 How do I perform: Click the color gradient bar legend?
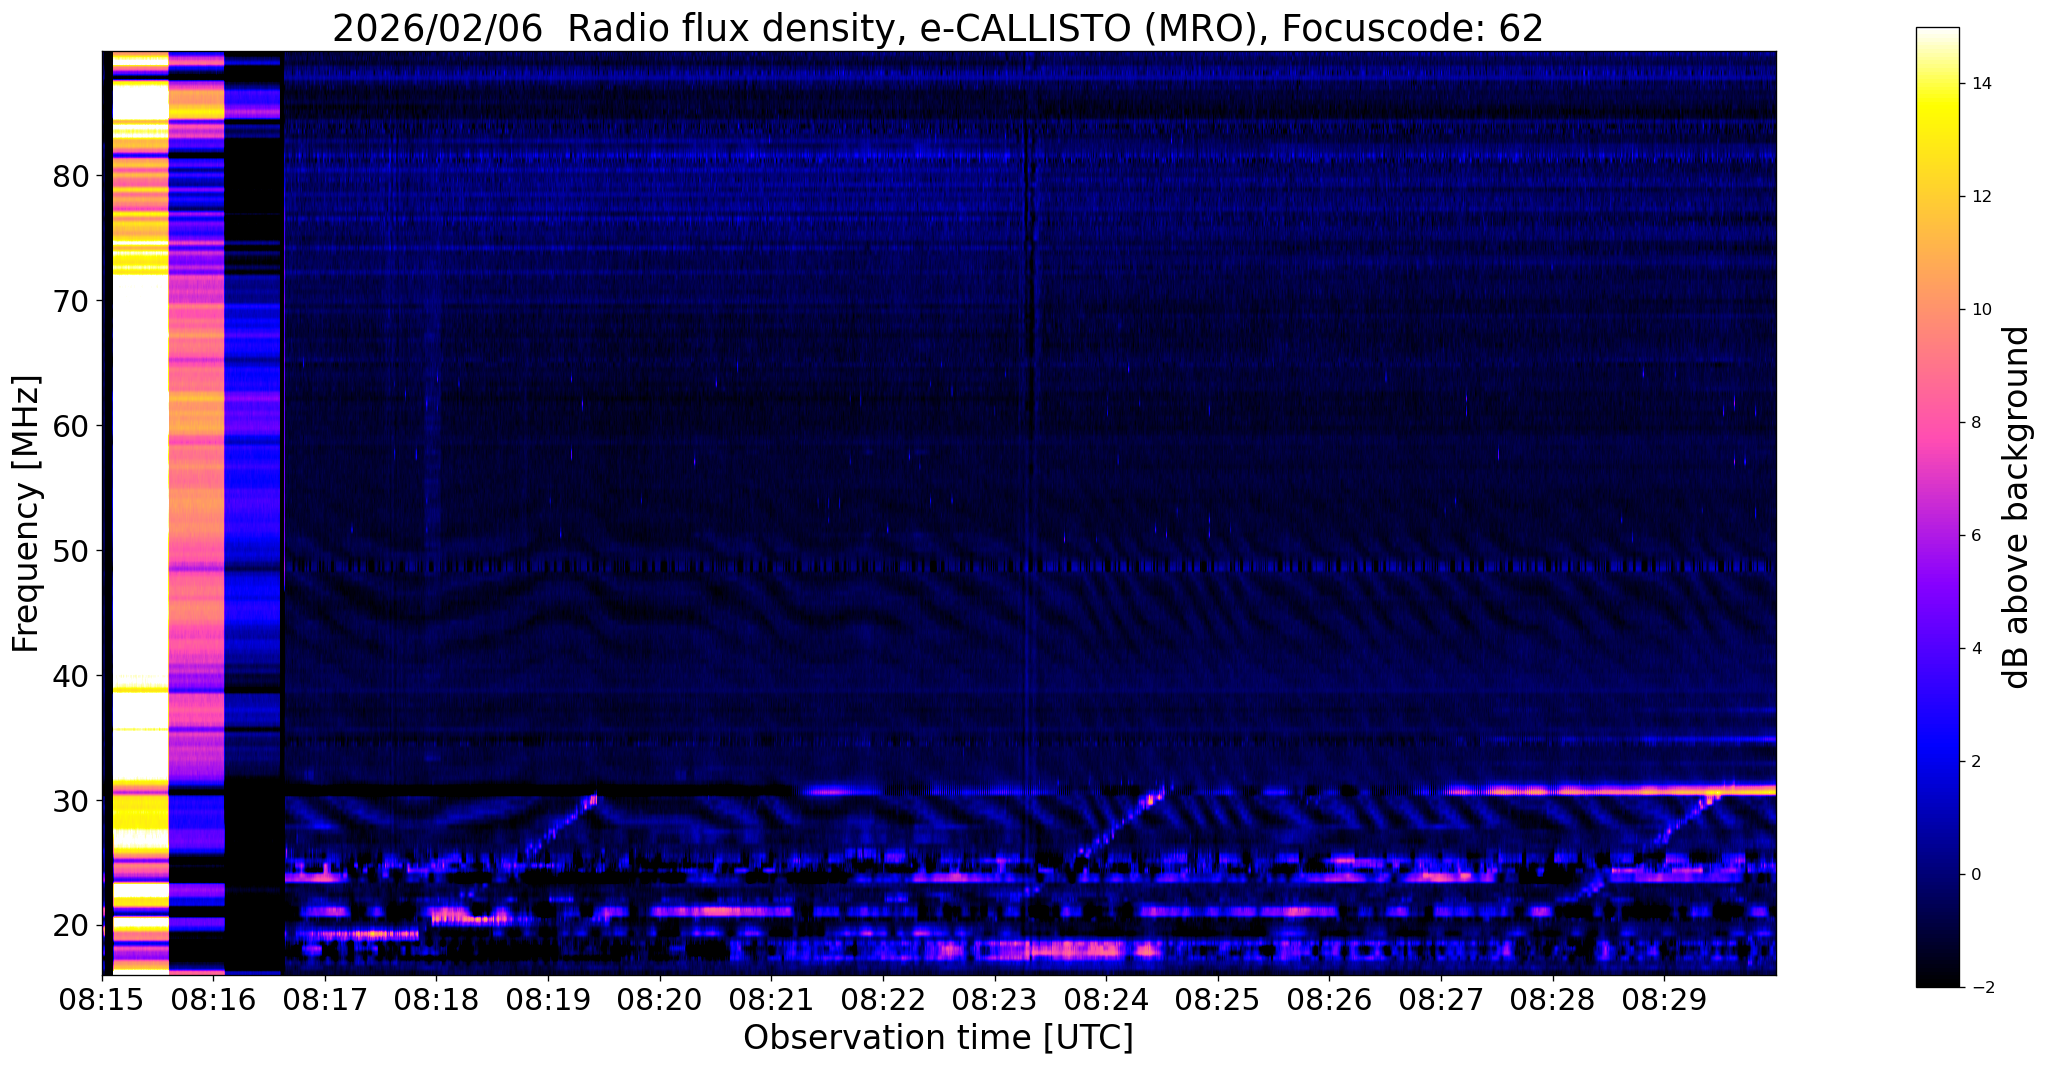tap(1937, 507)
